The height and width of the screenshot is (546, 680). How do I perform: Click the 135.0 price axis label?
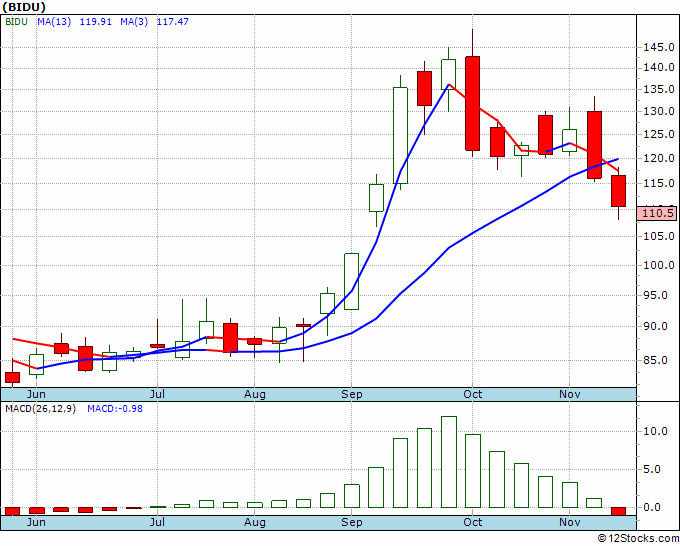pos(659,89)
